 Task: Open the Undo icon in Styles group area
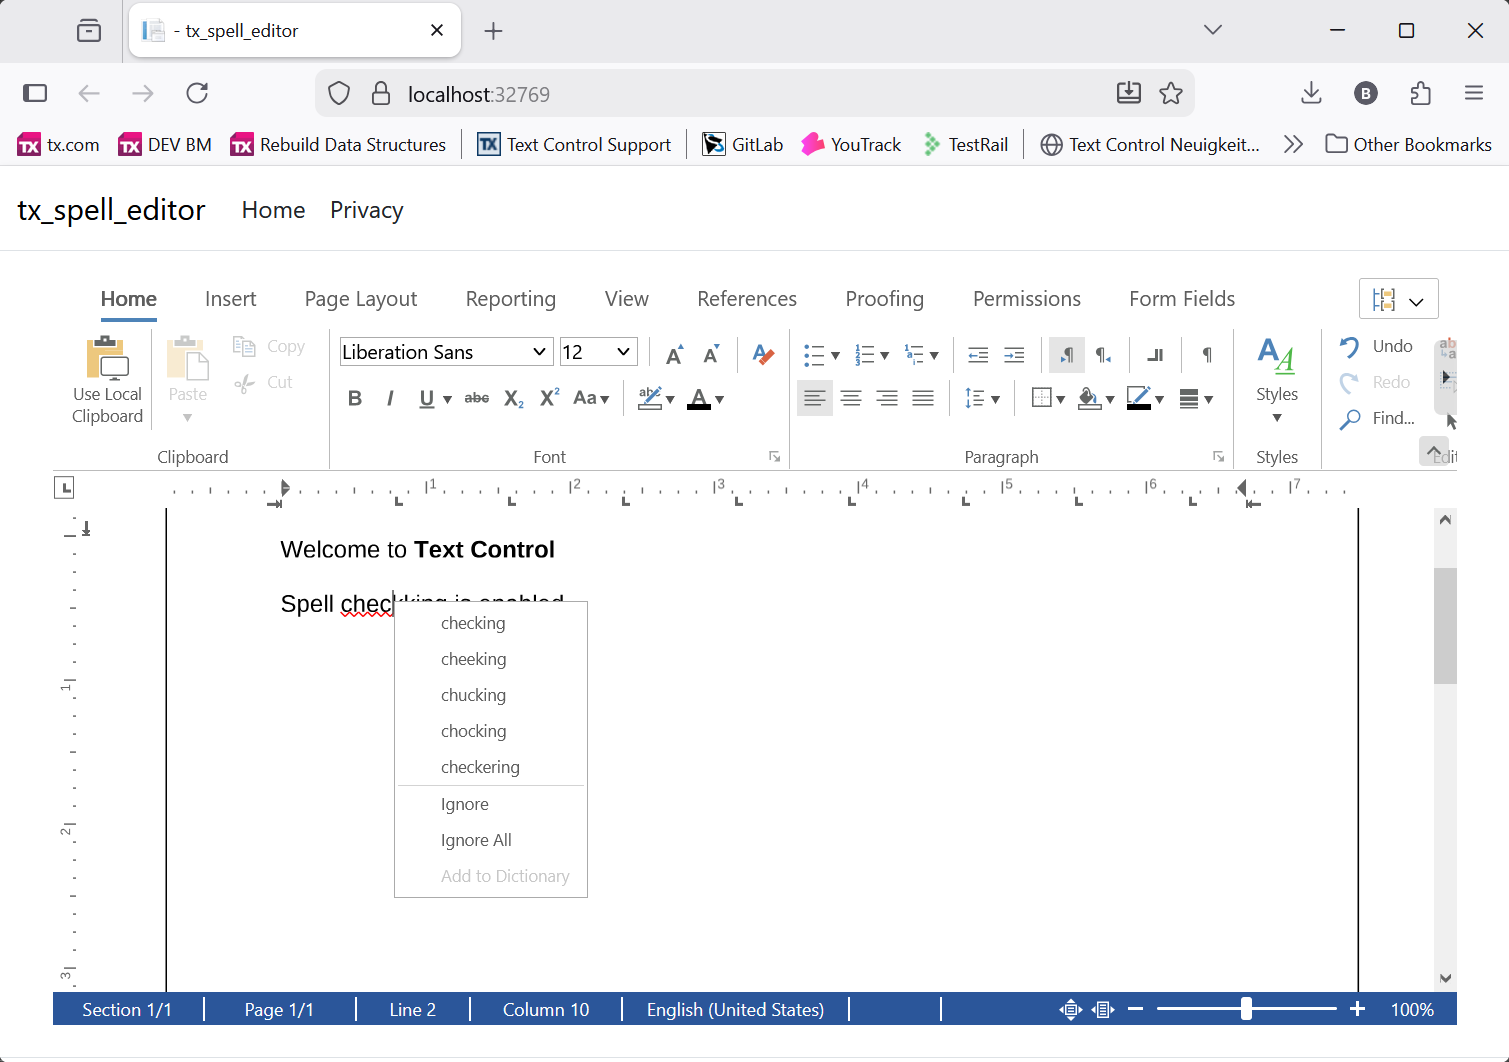click(x=1349, y=345)
